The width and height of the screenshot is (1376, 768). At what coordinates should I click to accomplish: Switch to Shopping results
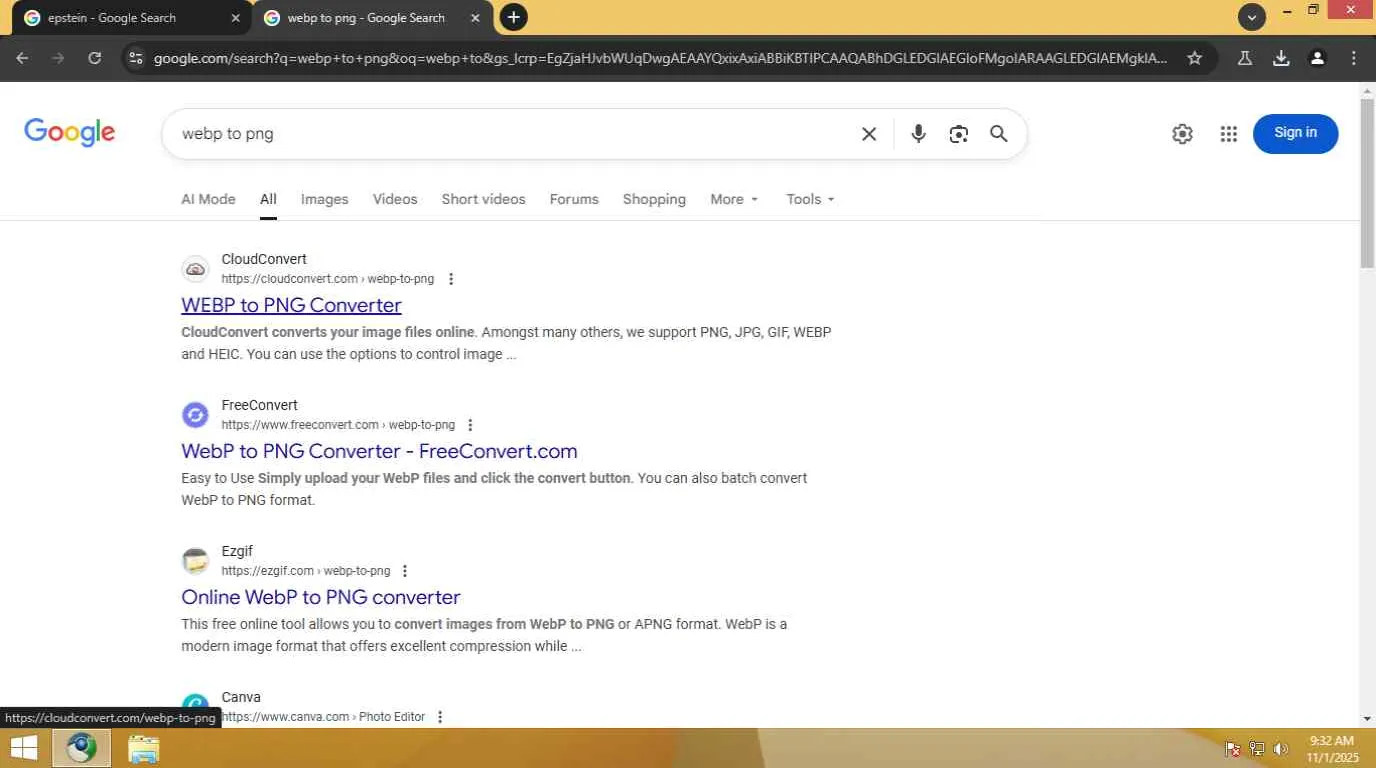tap(654, 199)
